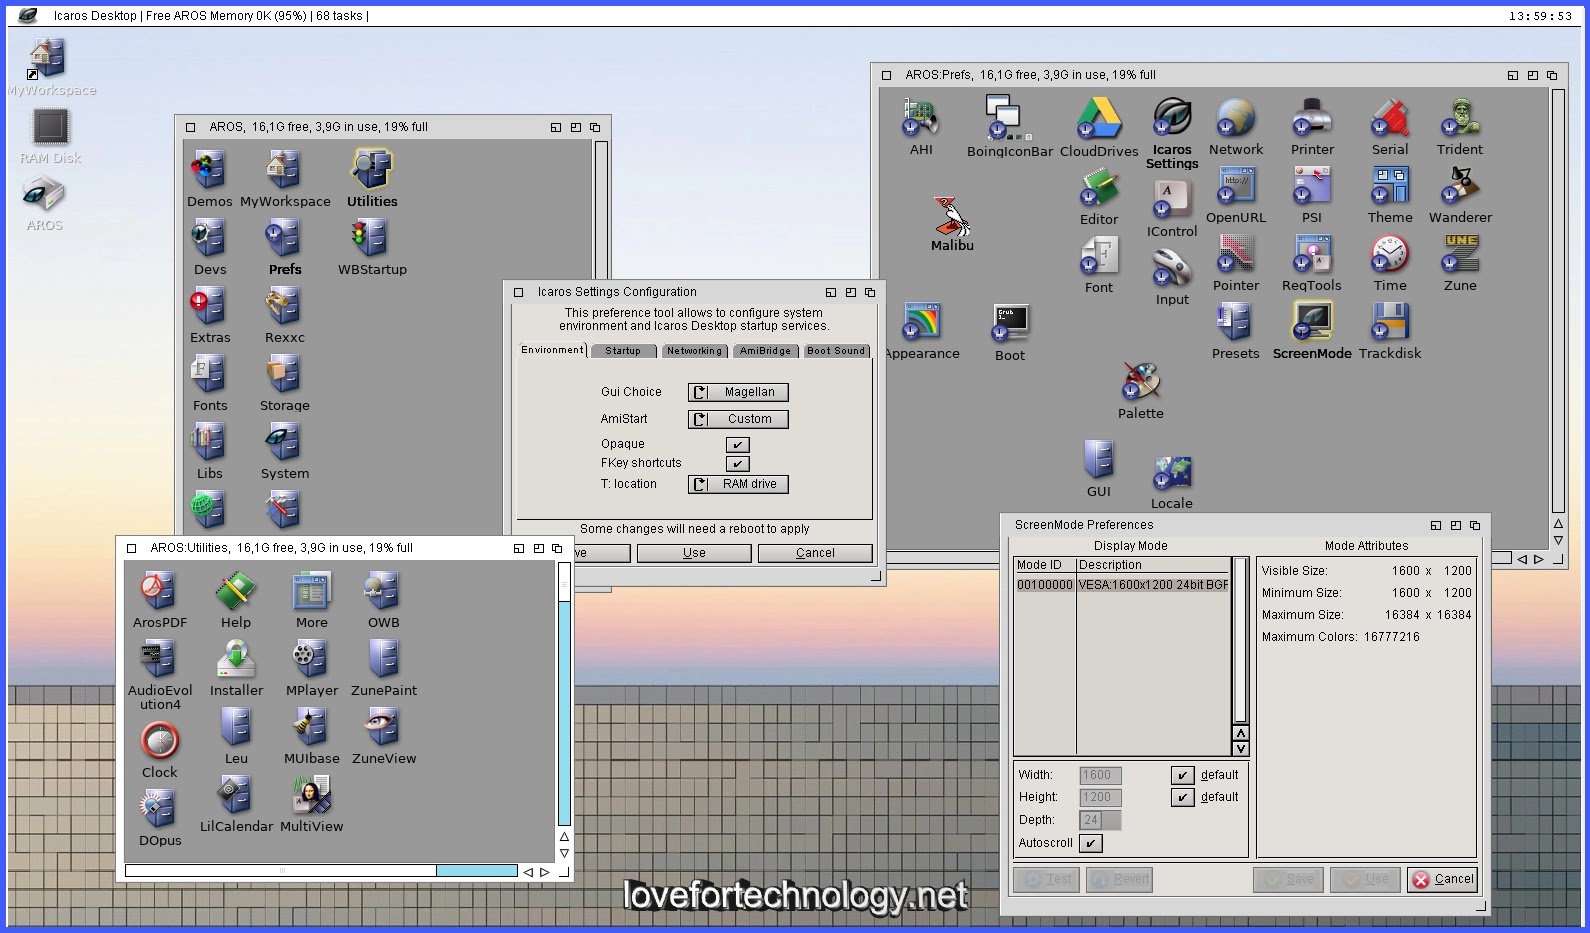
Task: Click Display Mode list scroll down arrow
Action: click(1241, 749)
